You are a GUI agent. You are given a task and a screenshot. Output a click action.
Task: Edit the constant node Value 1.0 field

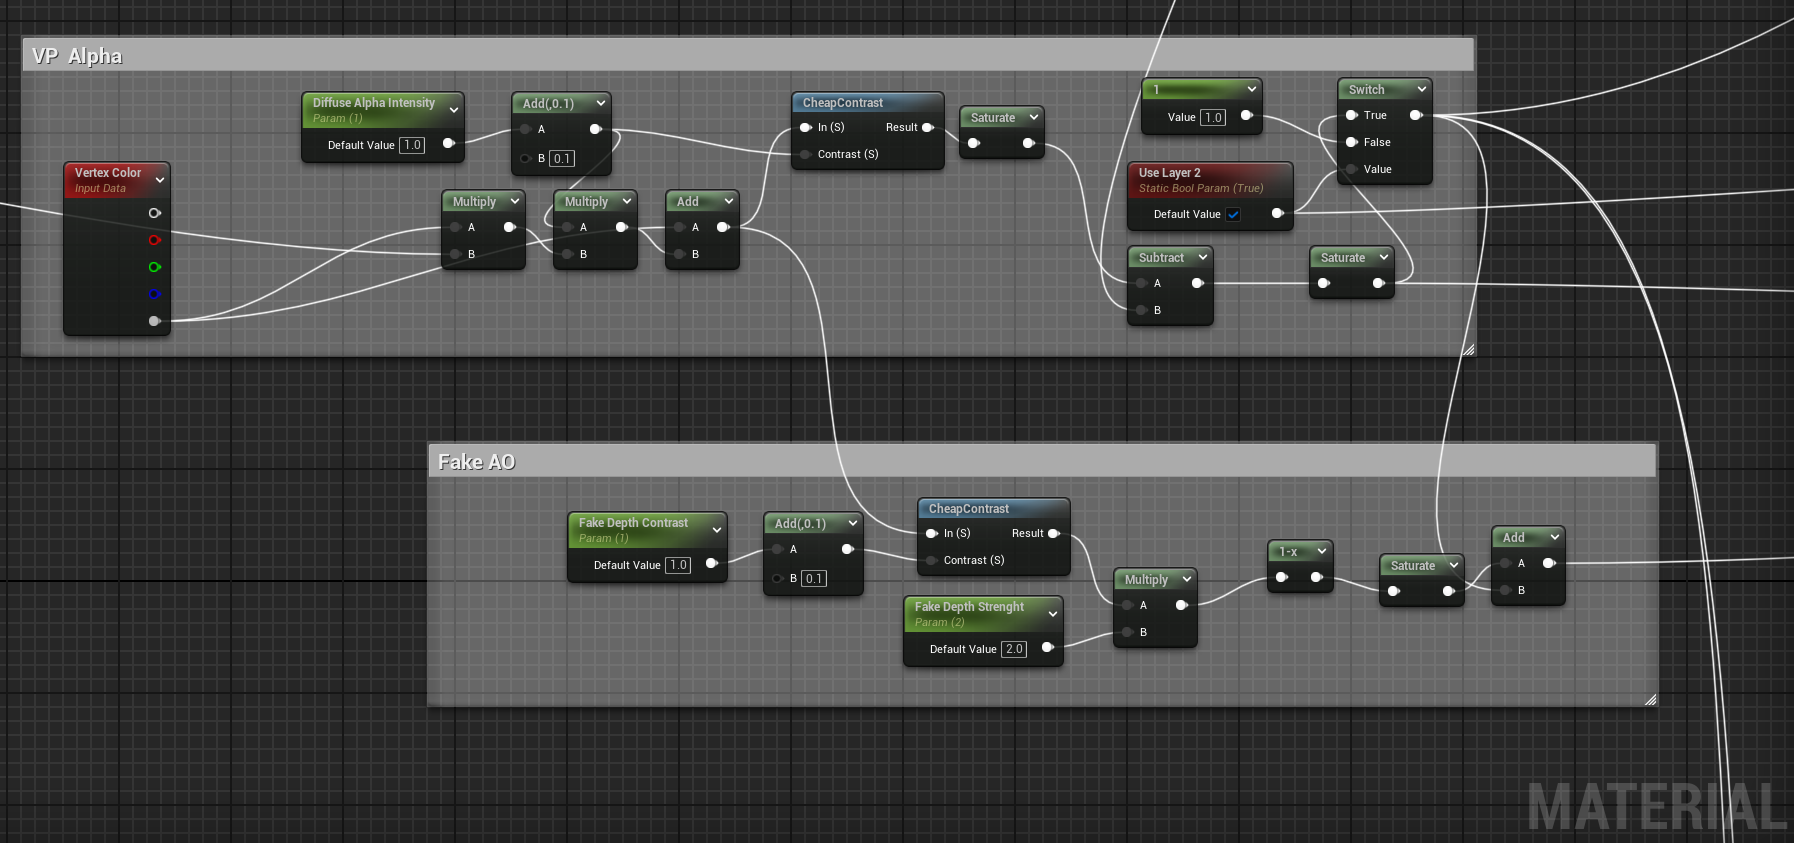pos(1213,117)
